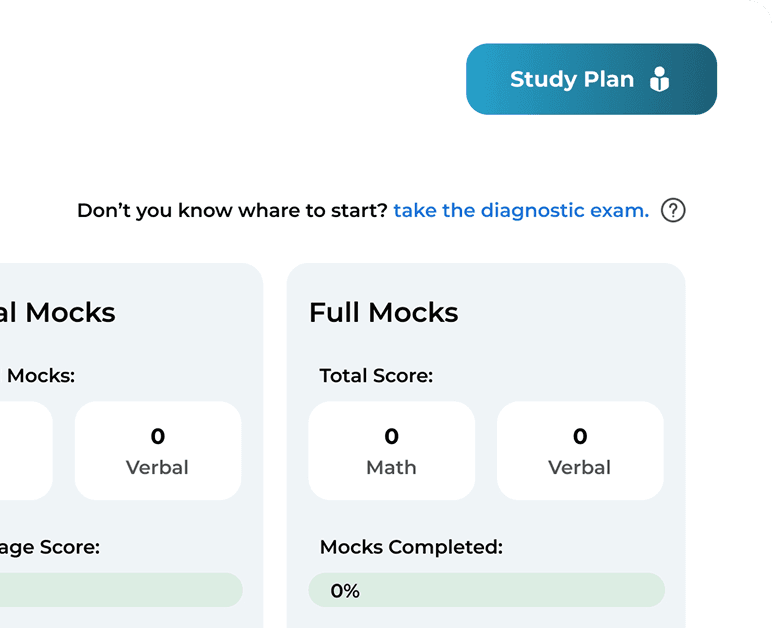Click the Total Score label

(376, 376)
